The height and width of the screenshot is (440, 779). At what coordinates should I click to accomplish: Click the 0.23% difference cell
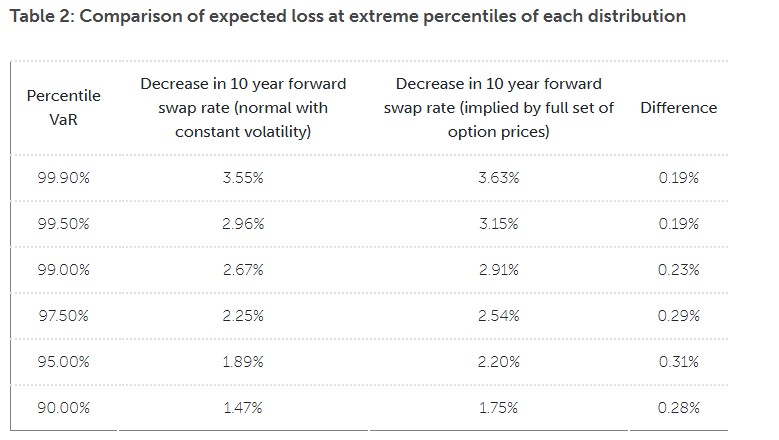point(679,270)
